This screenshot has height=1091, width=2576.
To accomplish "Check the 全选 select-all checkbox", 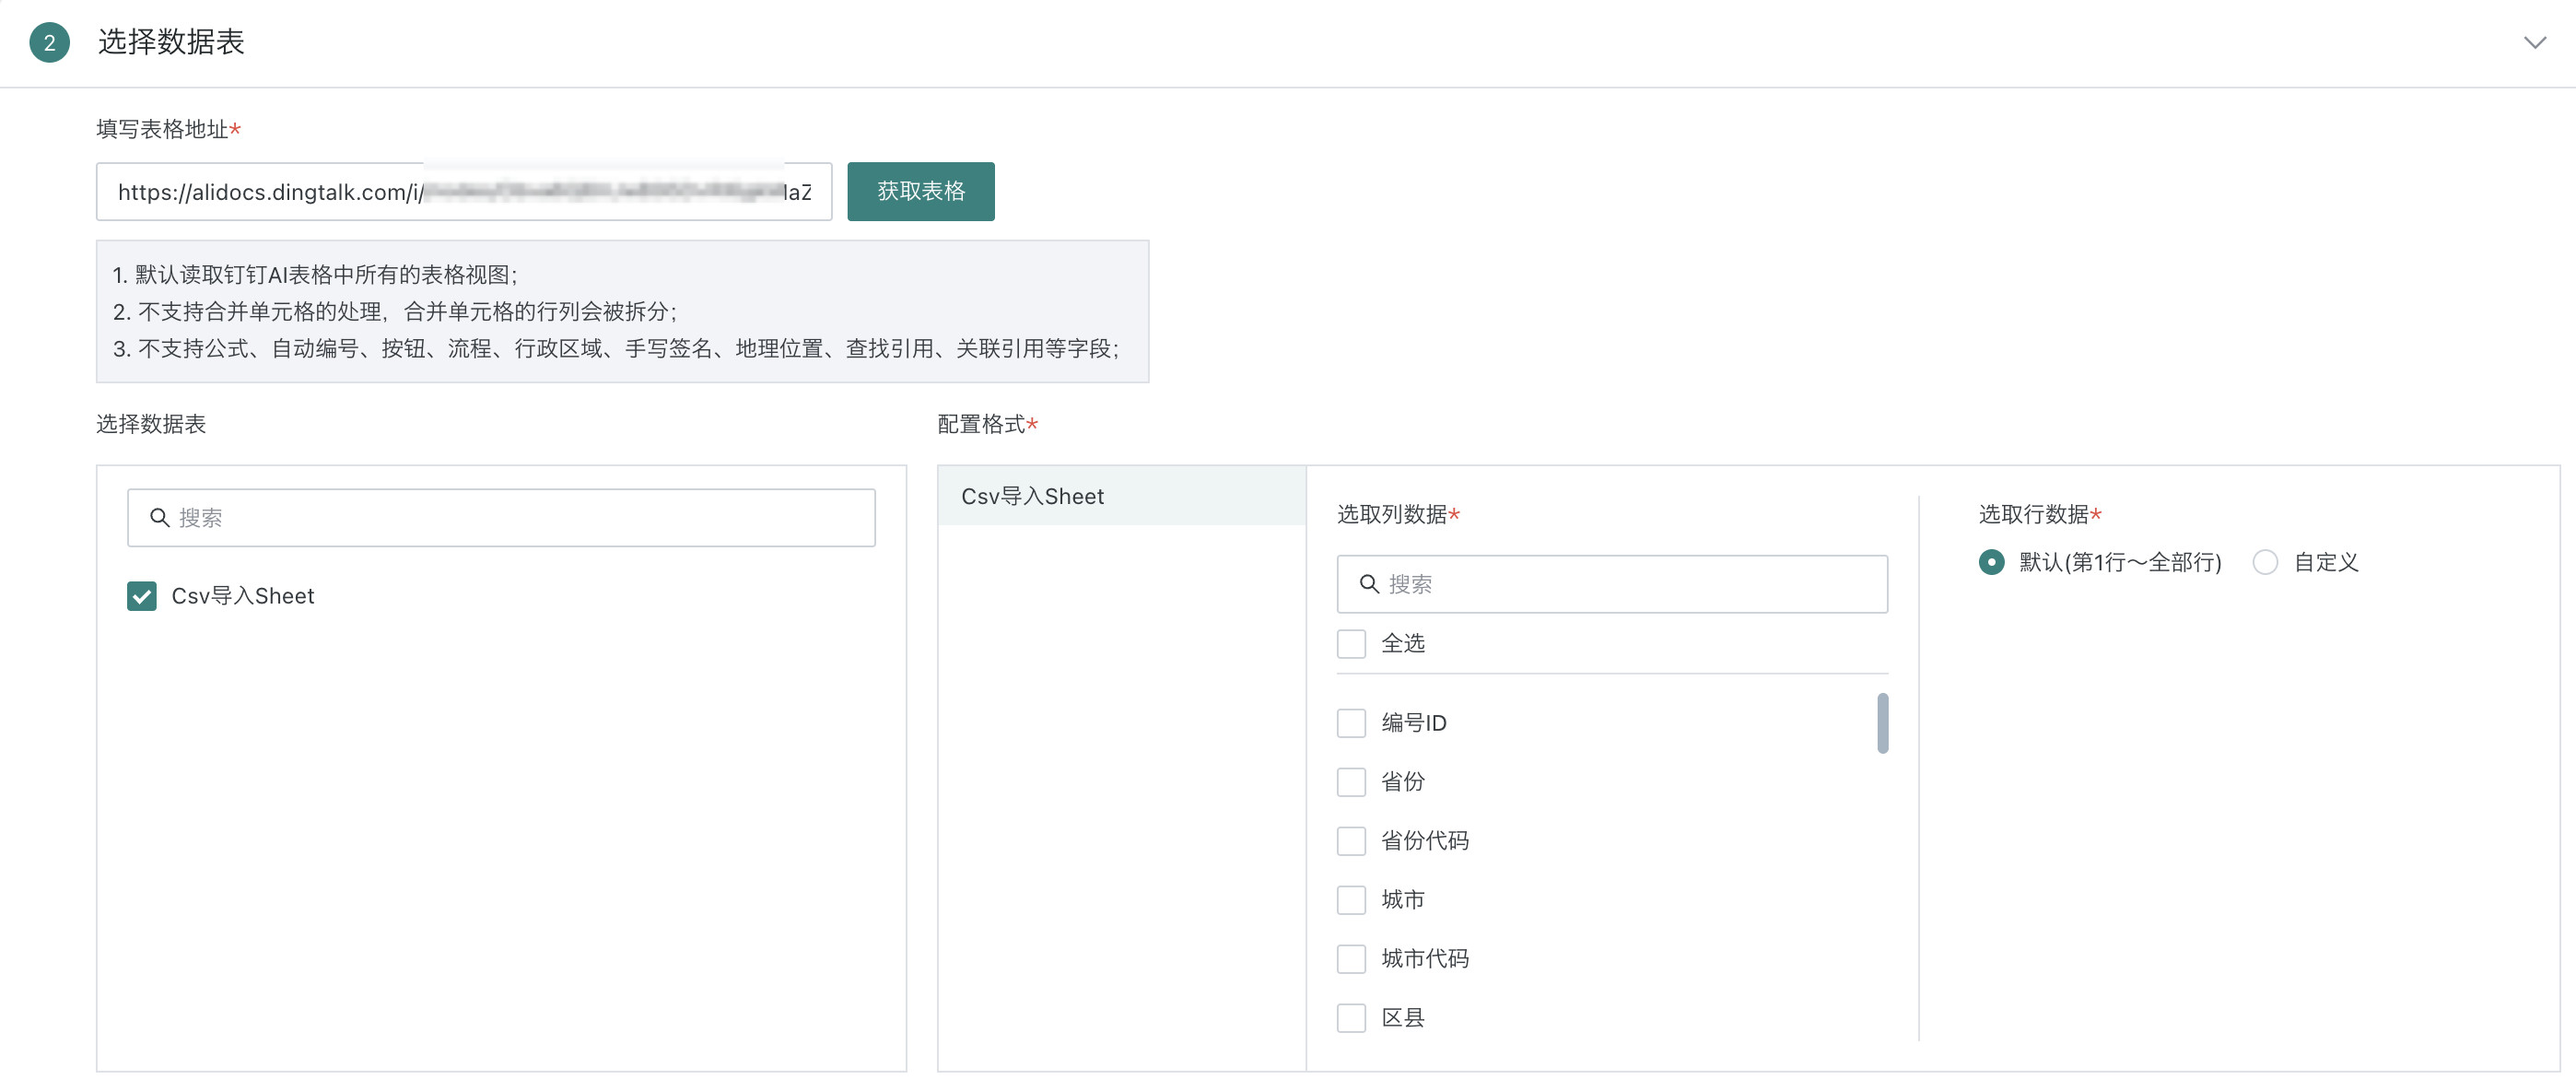I will [1351, 643].
